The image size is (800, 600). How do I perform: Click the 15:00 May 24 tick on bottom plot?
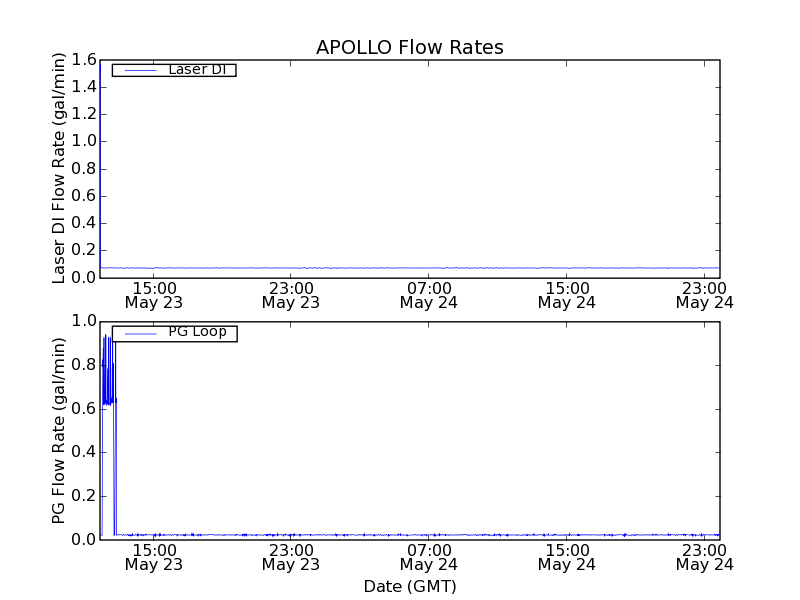point(566,556)
